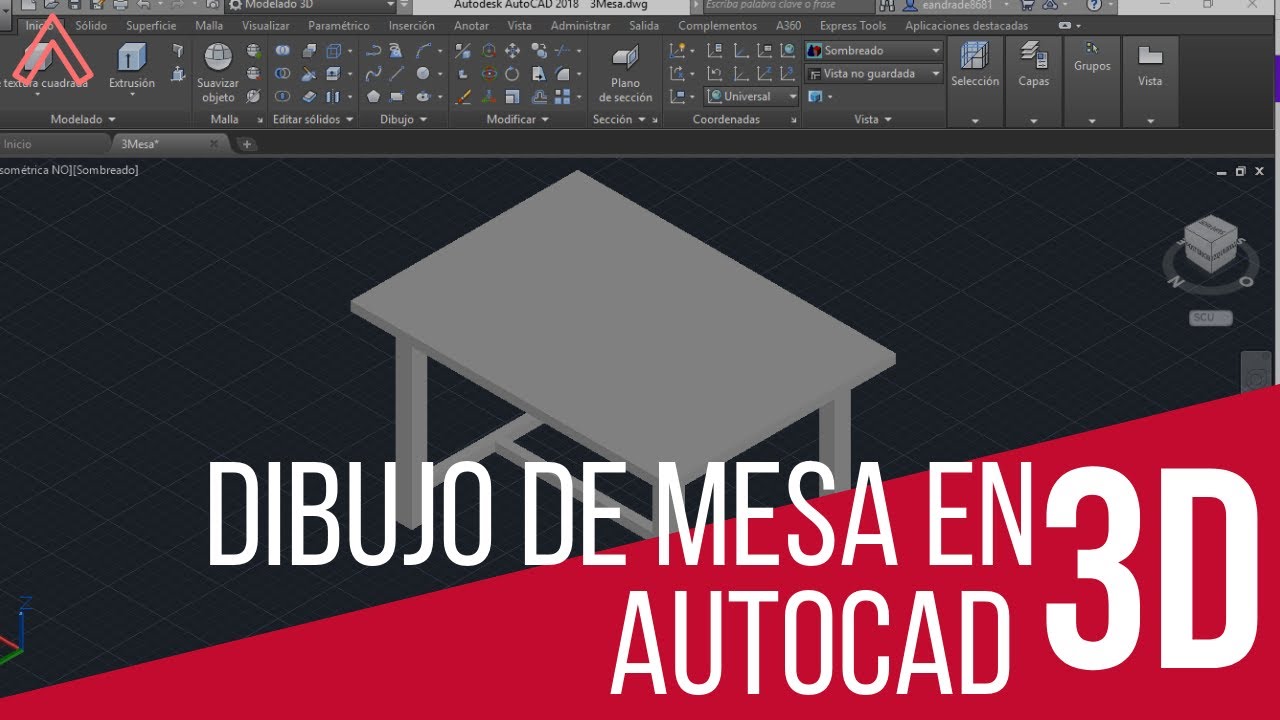
Task: Select the Line drawing tool
Action: coord(397,73)
